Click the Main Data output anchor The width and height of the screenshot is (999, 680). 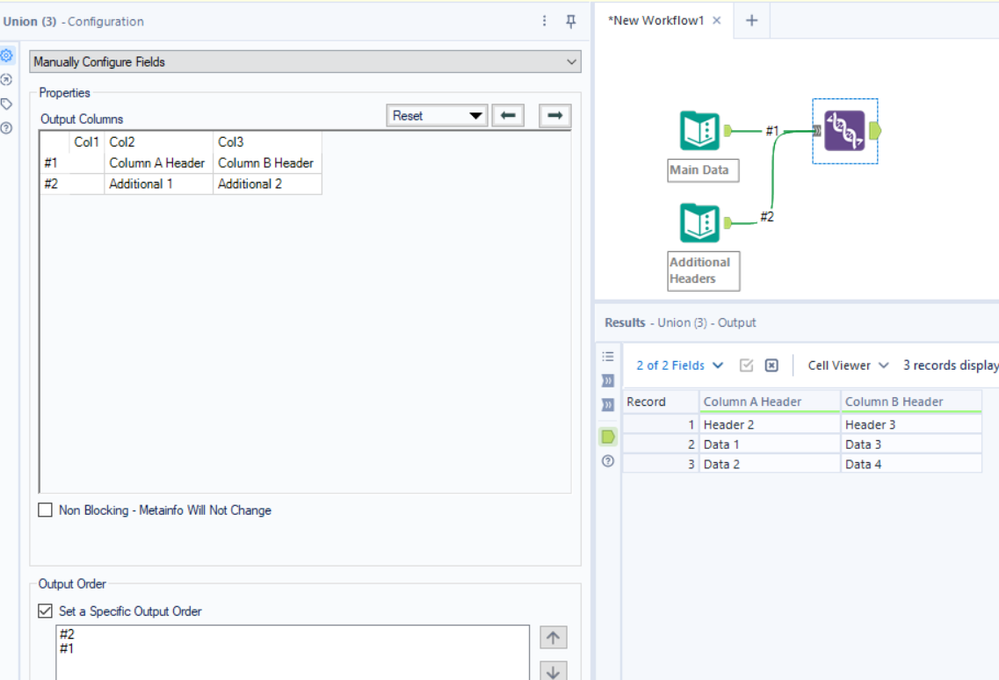click(728, 131)
